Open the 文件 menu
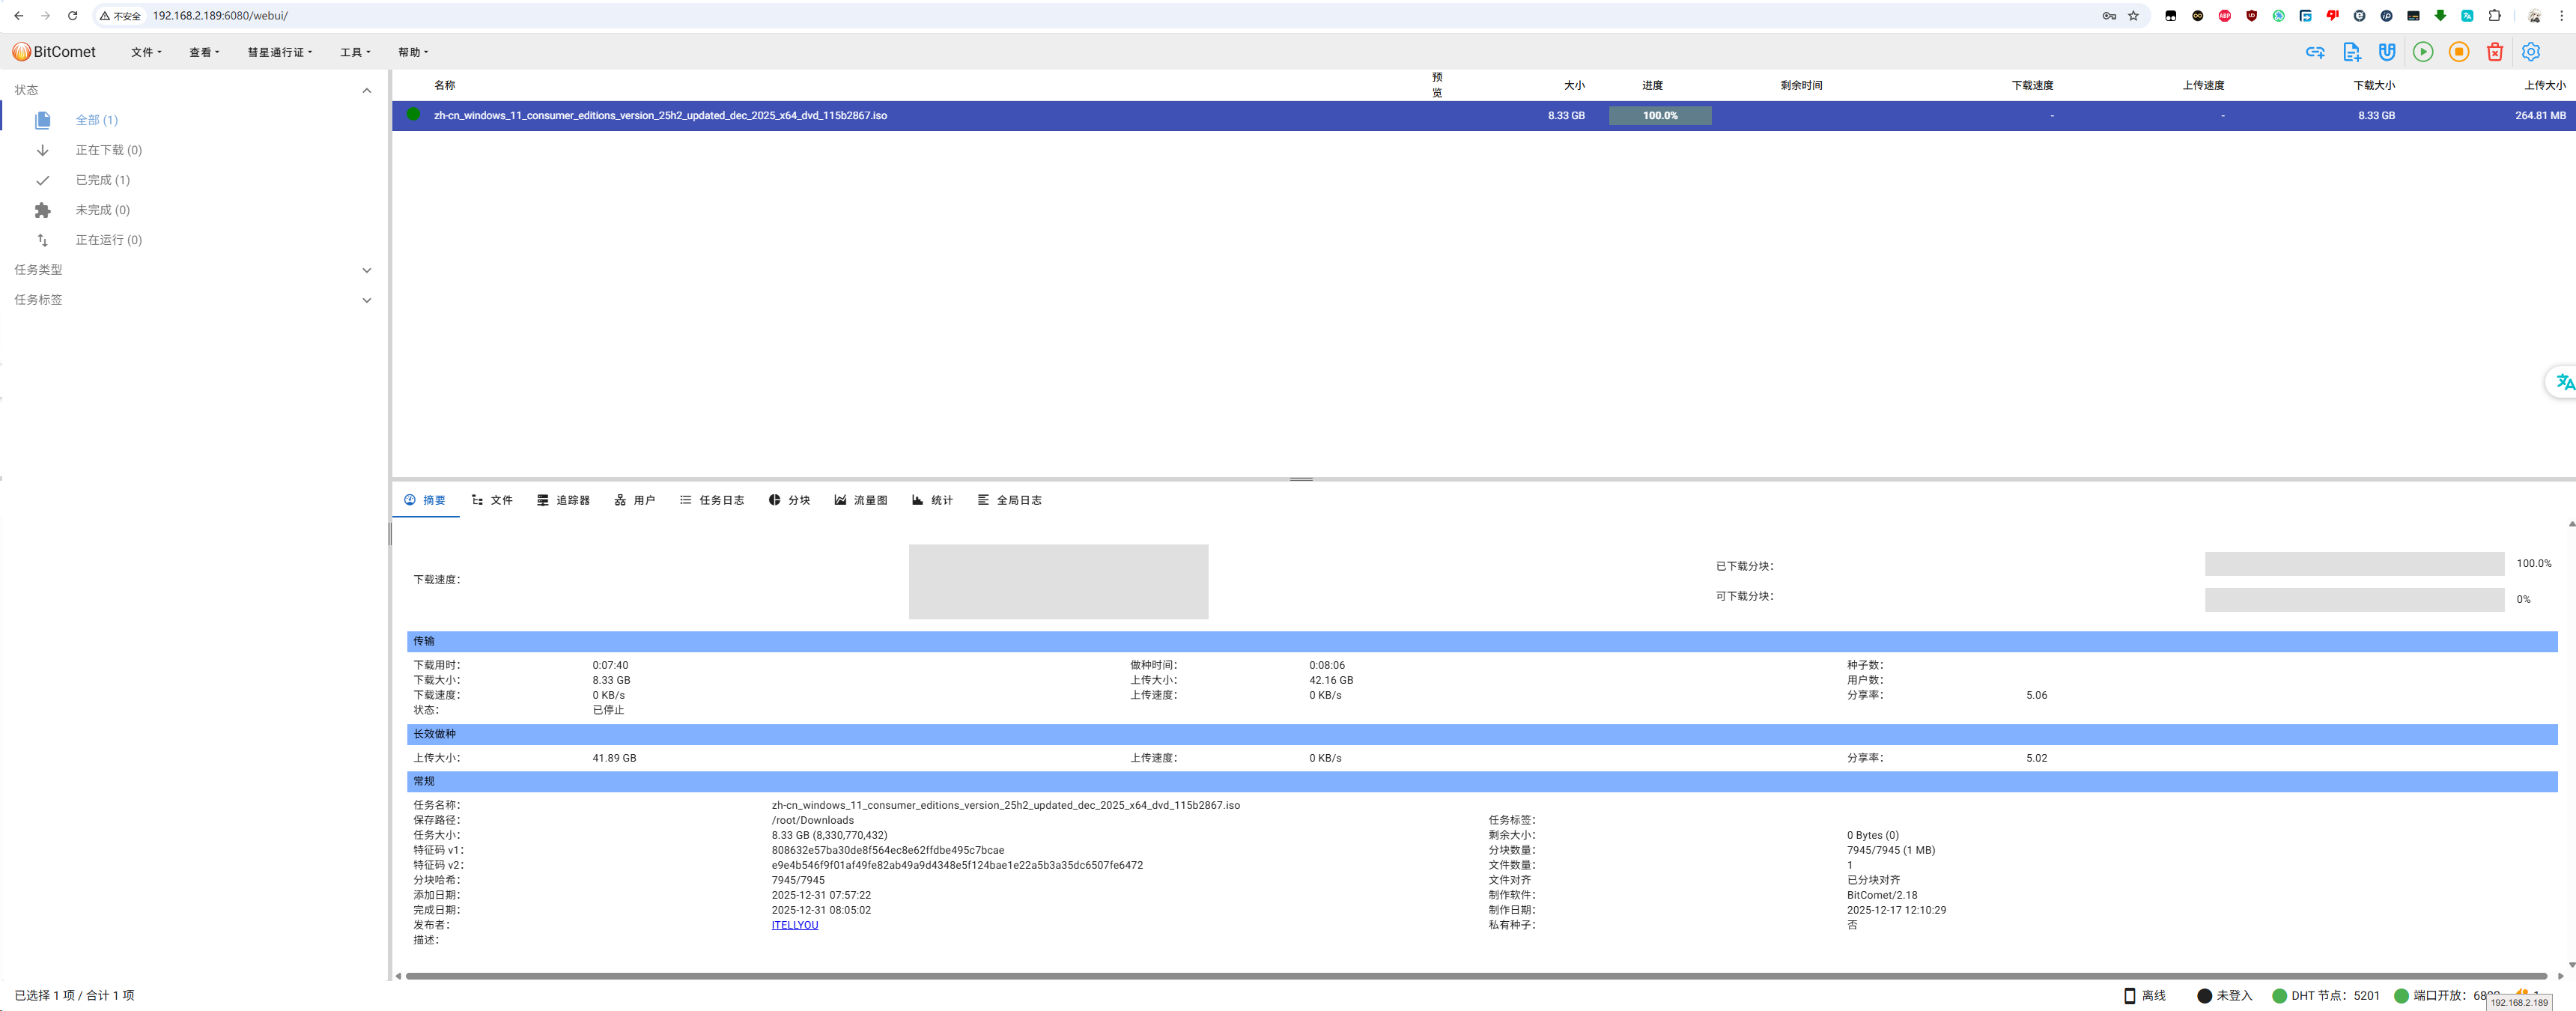This screenshot has width=2576, height=1011. (146, 52)
